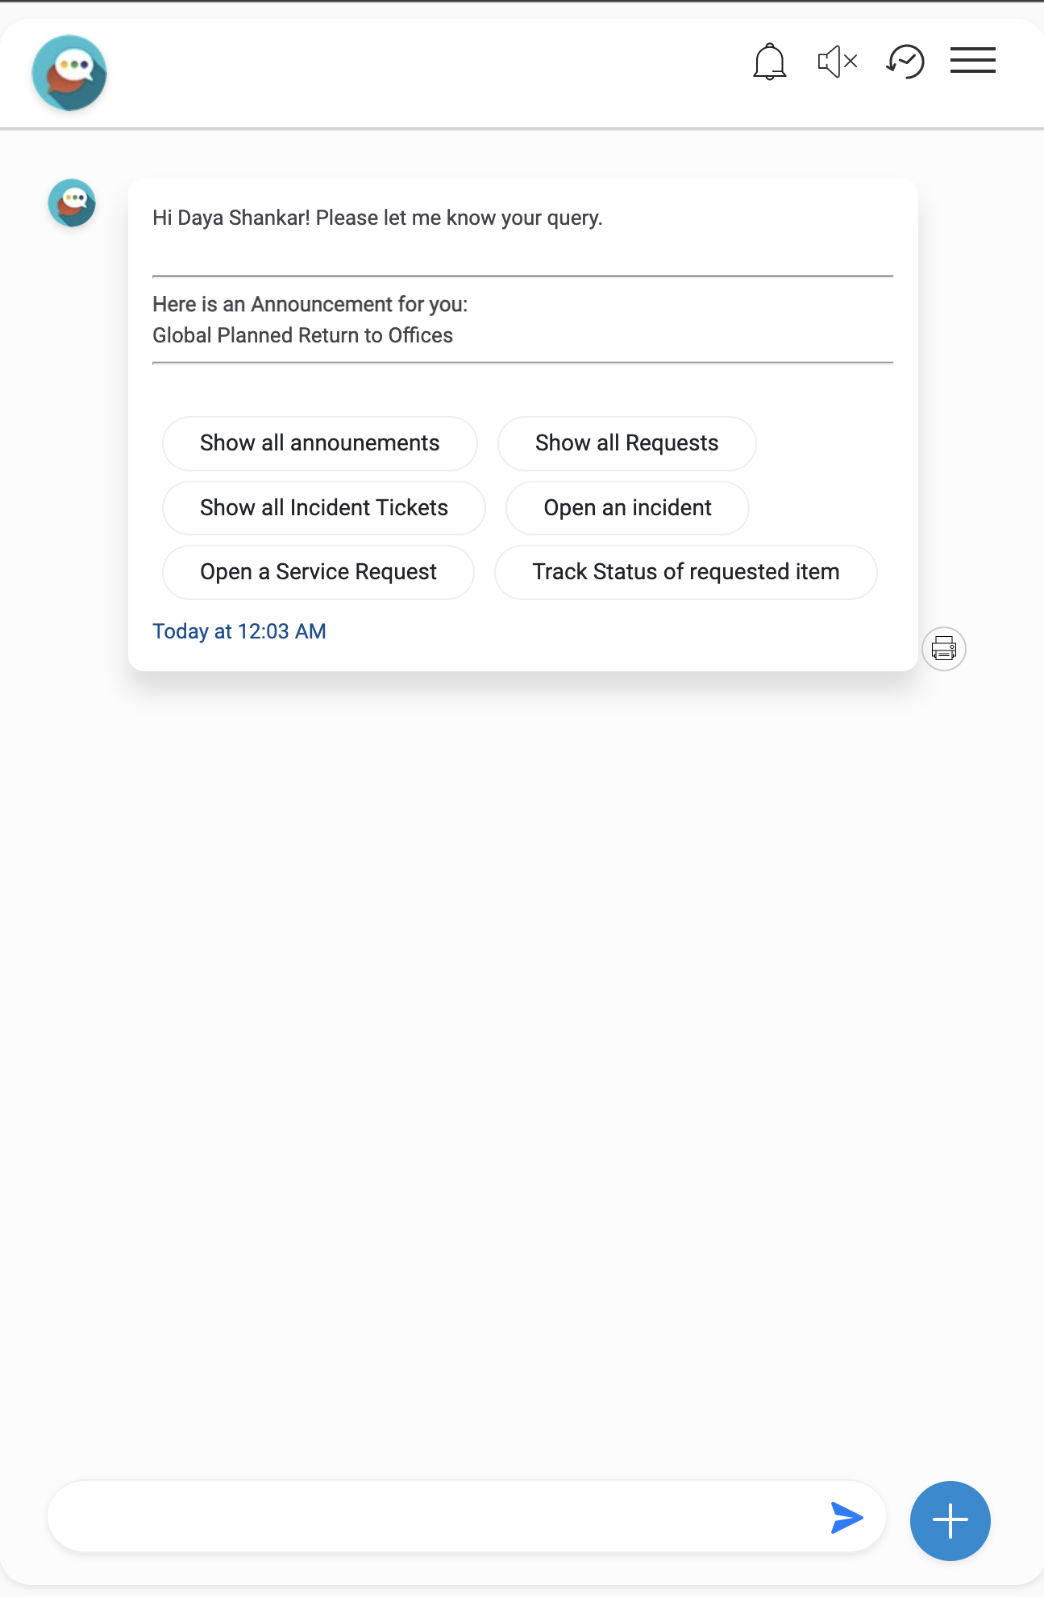Expand the blue plus button
Viewport: 1044px width, 1597px height.
click(x=949, y=1520)
